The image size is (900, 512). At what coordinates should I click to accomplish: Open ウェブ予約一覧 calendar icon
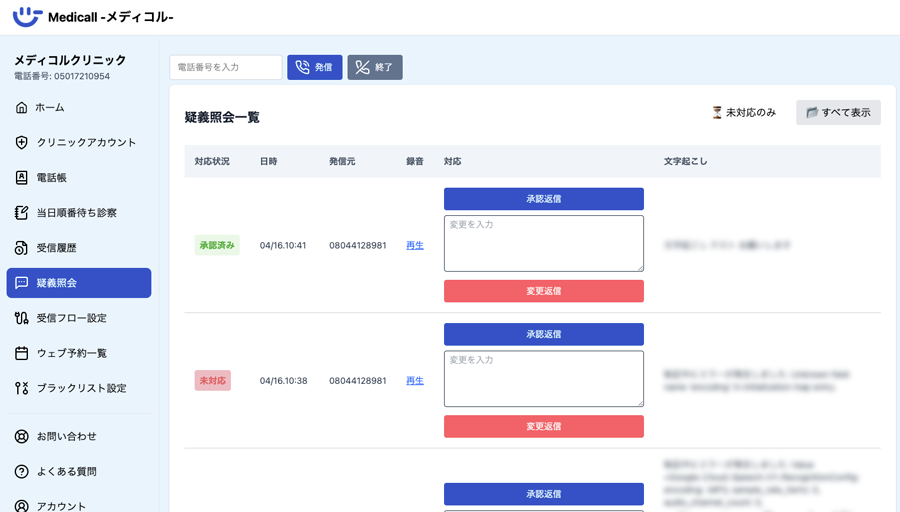22,353
